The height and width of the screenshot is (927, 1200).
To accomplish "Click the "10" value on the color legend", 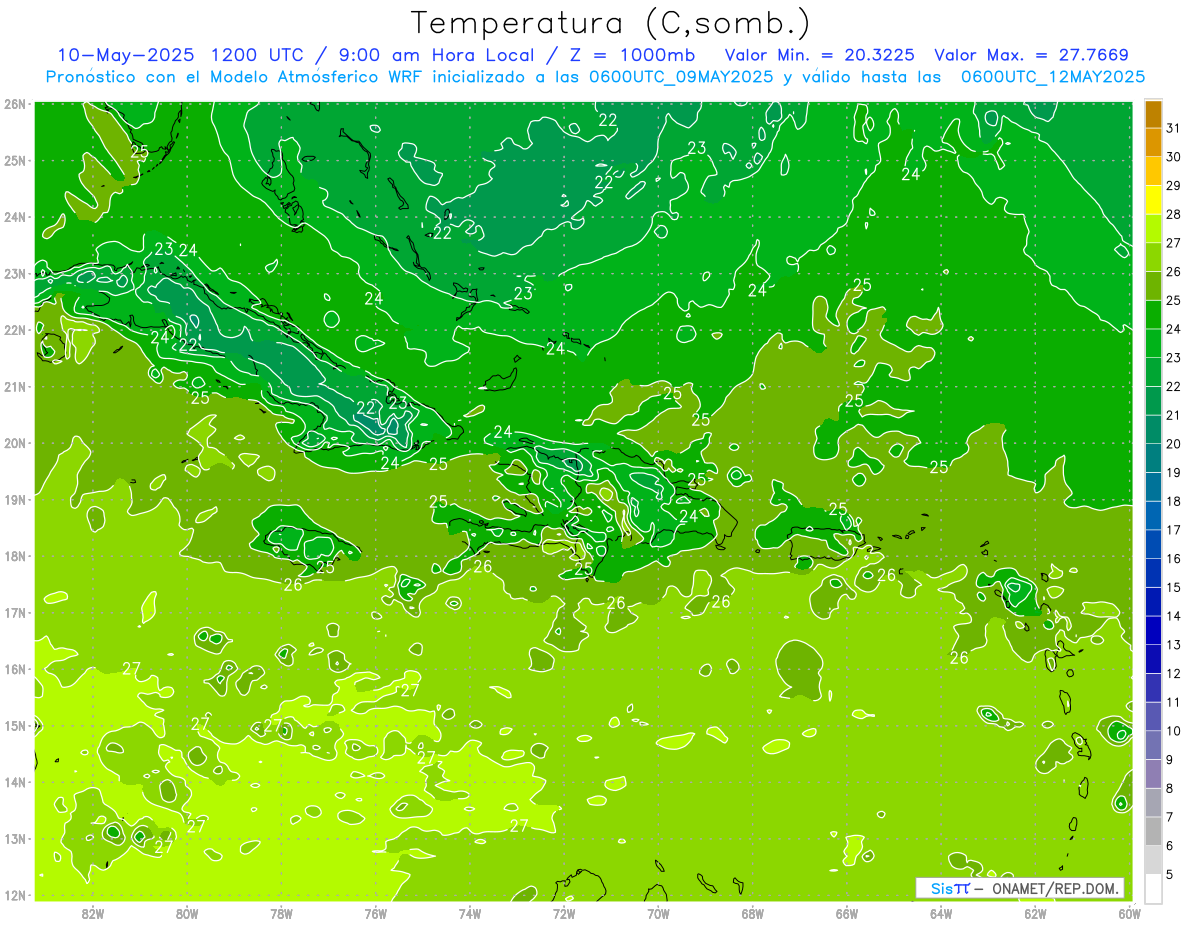I will click(x=1173, y=731).
